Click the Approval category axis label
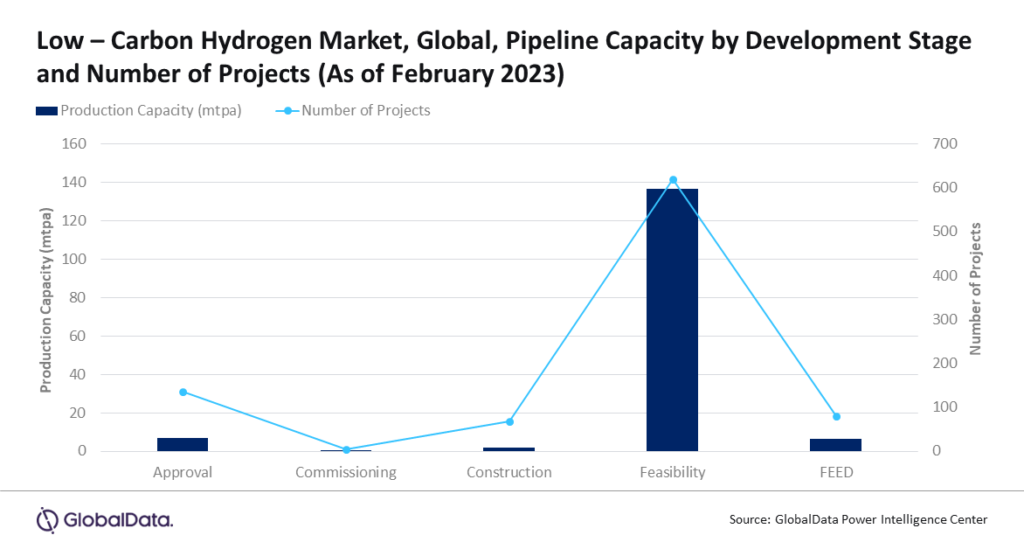1024x549 pixels. 183,472
